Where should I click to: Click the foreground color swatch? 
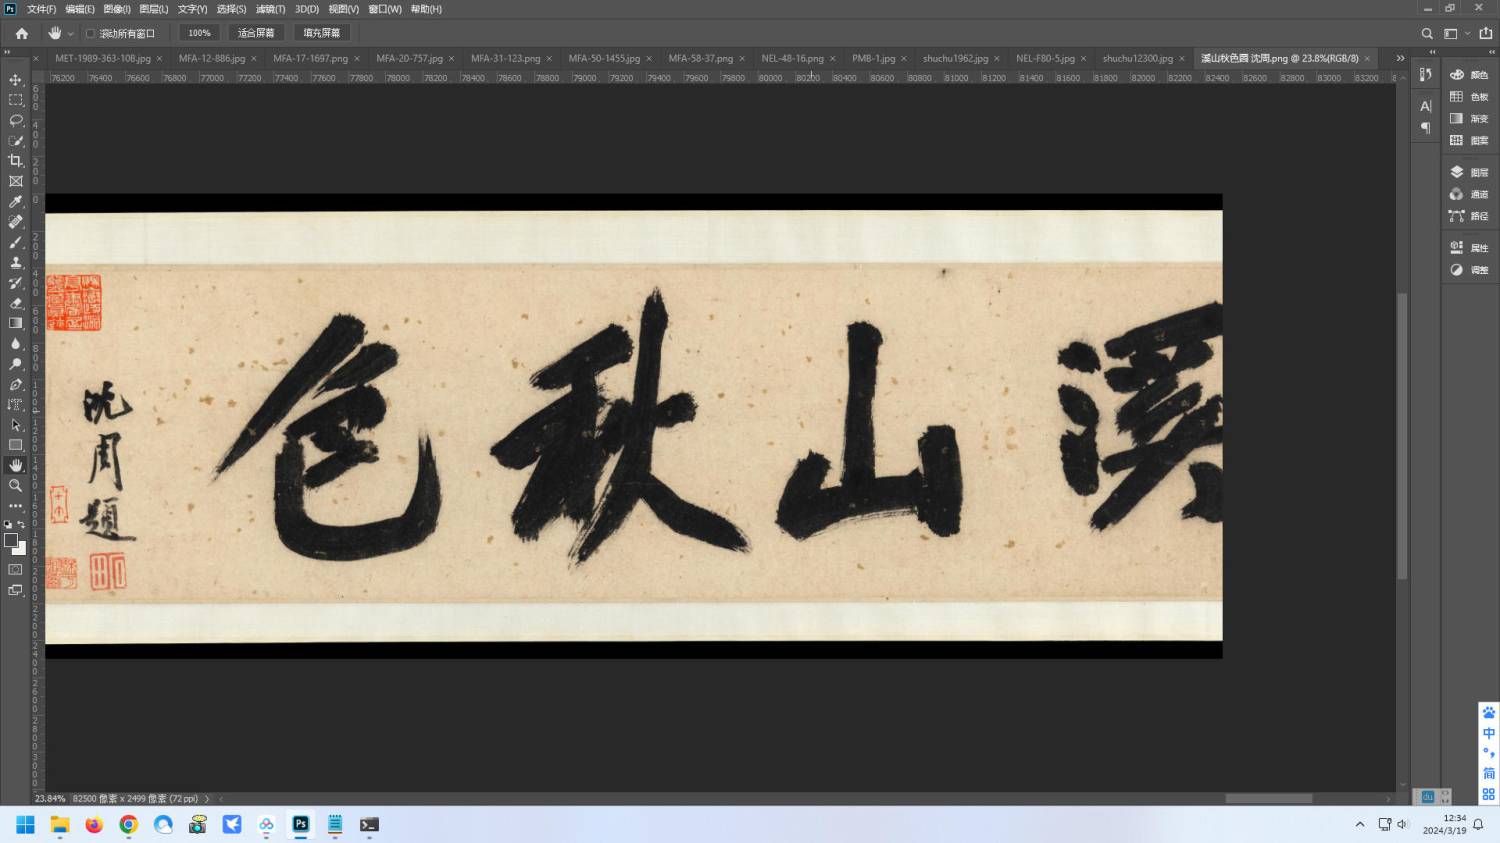point(11,541)
